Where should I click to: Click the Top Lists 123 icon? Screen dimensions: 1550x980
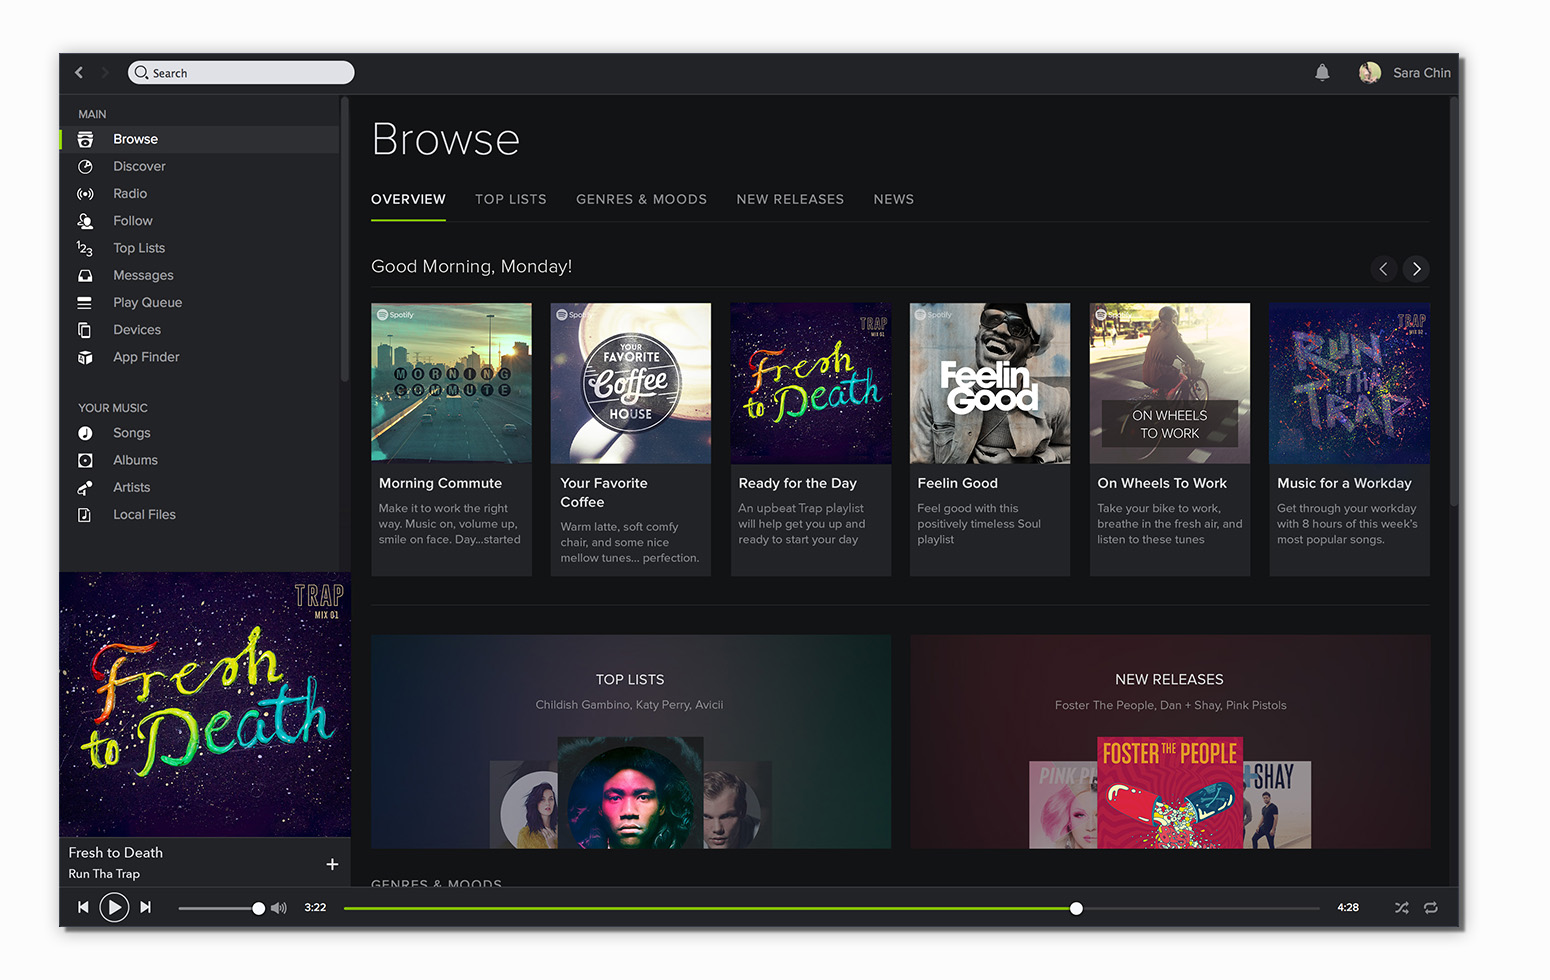85,248
